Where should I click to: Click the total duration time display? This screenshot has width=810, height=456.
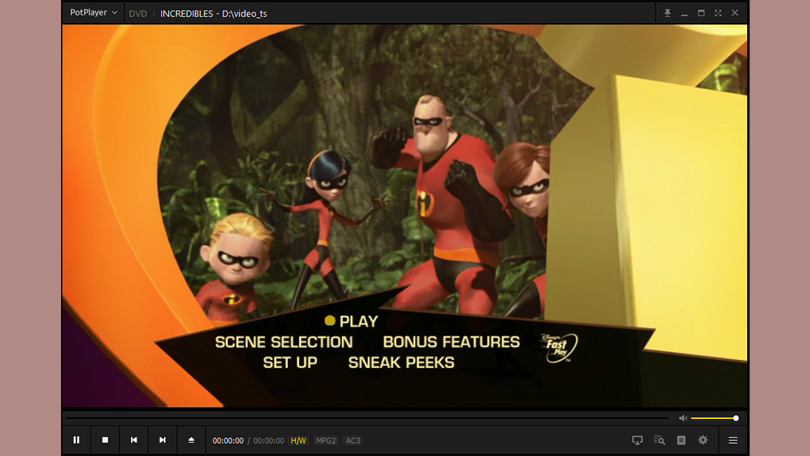[268, 441]
